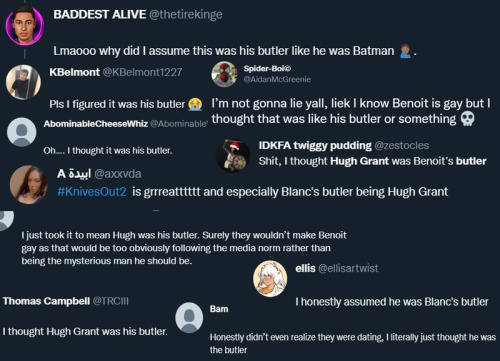Click AbominableCheeseWhiz's default gray avatar
The image size is (500, 361).
pyautogui.click(x=22, y=132)
